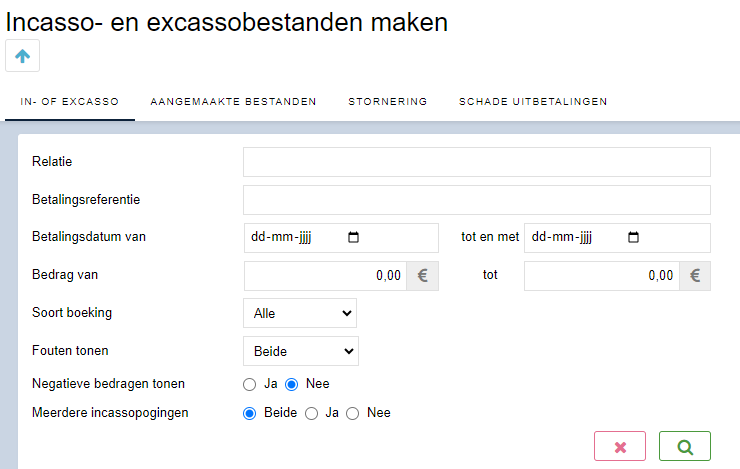Open the Stornering tab
740x469 pixels.
tap(387, 101)
